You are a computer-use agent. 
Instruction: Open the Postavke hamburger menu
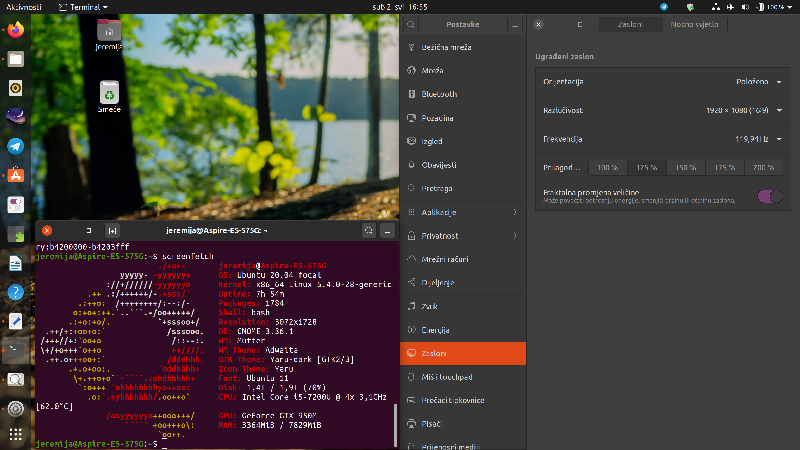tap(515, 24)
